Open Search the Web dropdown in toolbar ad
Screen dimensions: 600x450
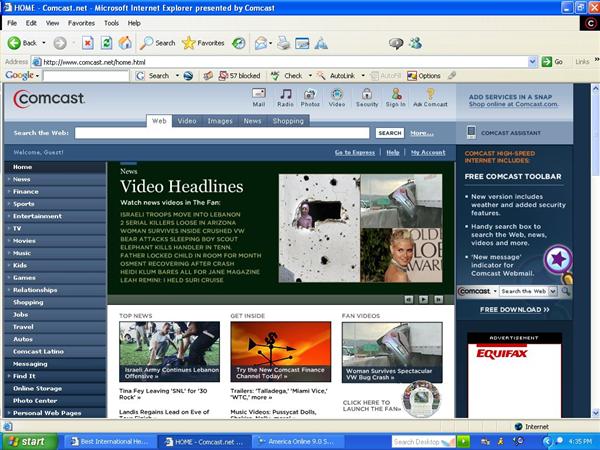[553, 291]
